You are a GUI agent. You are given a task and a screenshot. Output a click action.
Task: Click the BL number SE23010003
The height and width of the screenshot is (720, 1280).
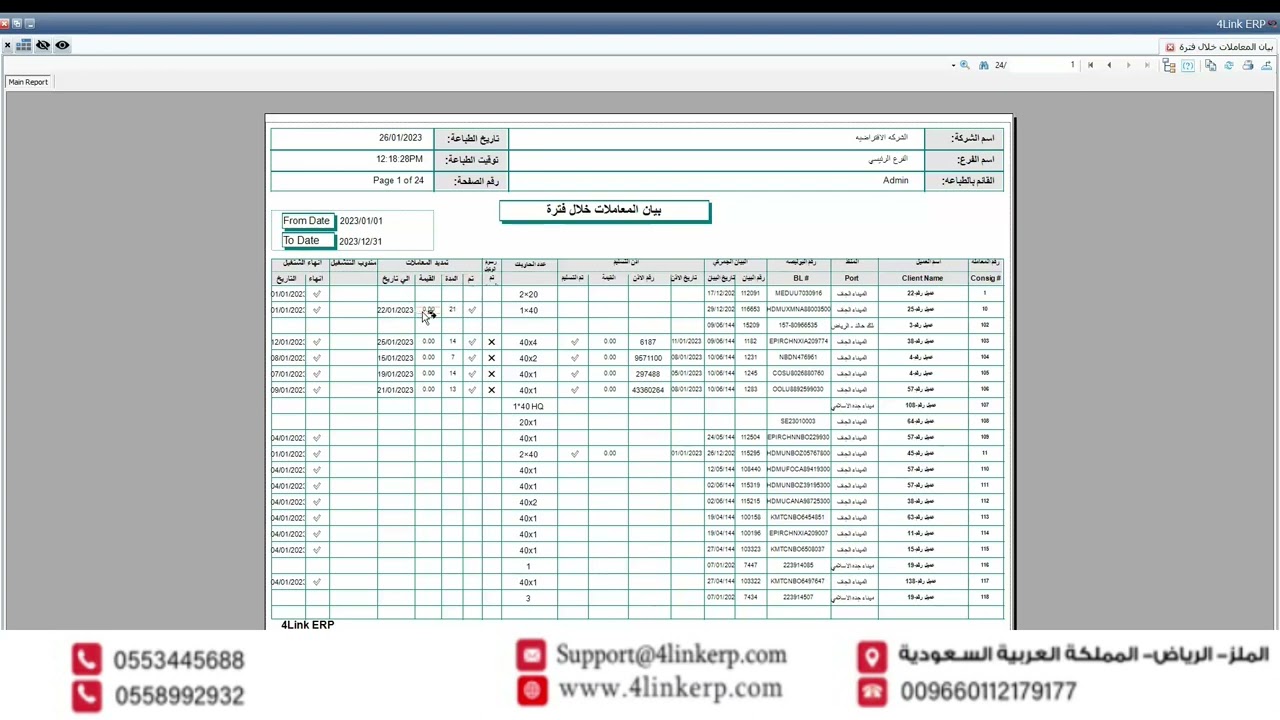(x=798, y=422)
